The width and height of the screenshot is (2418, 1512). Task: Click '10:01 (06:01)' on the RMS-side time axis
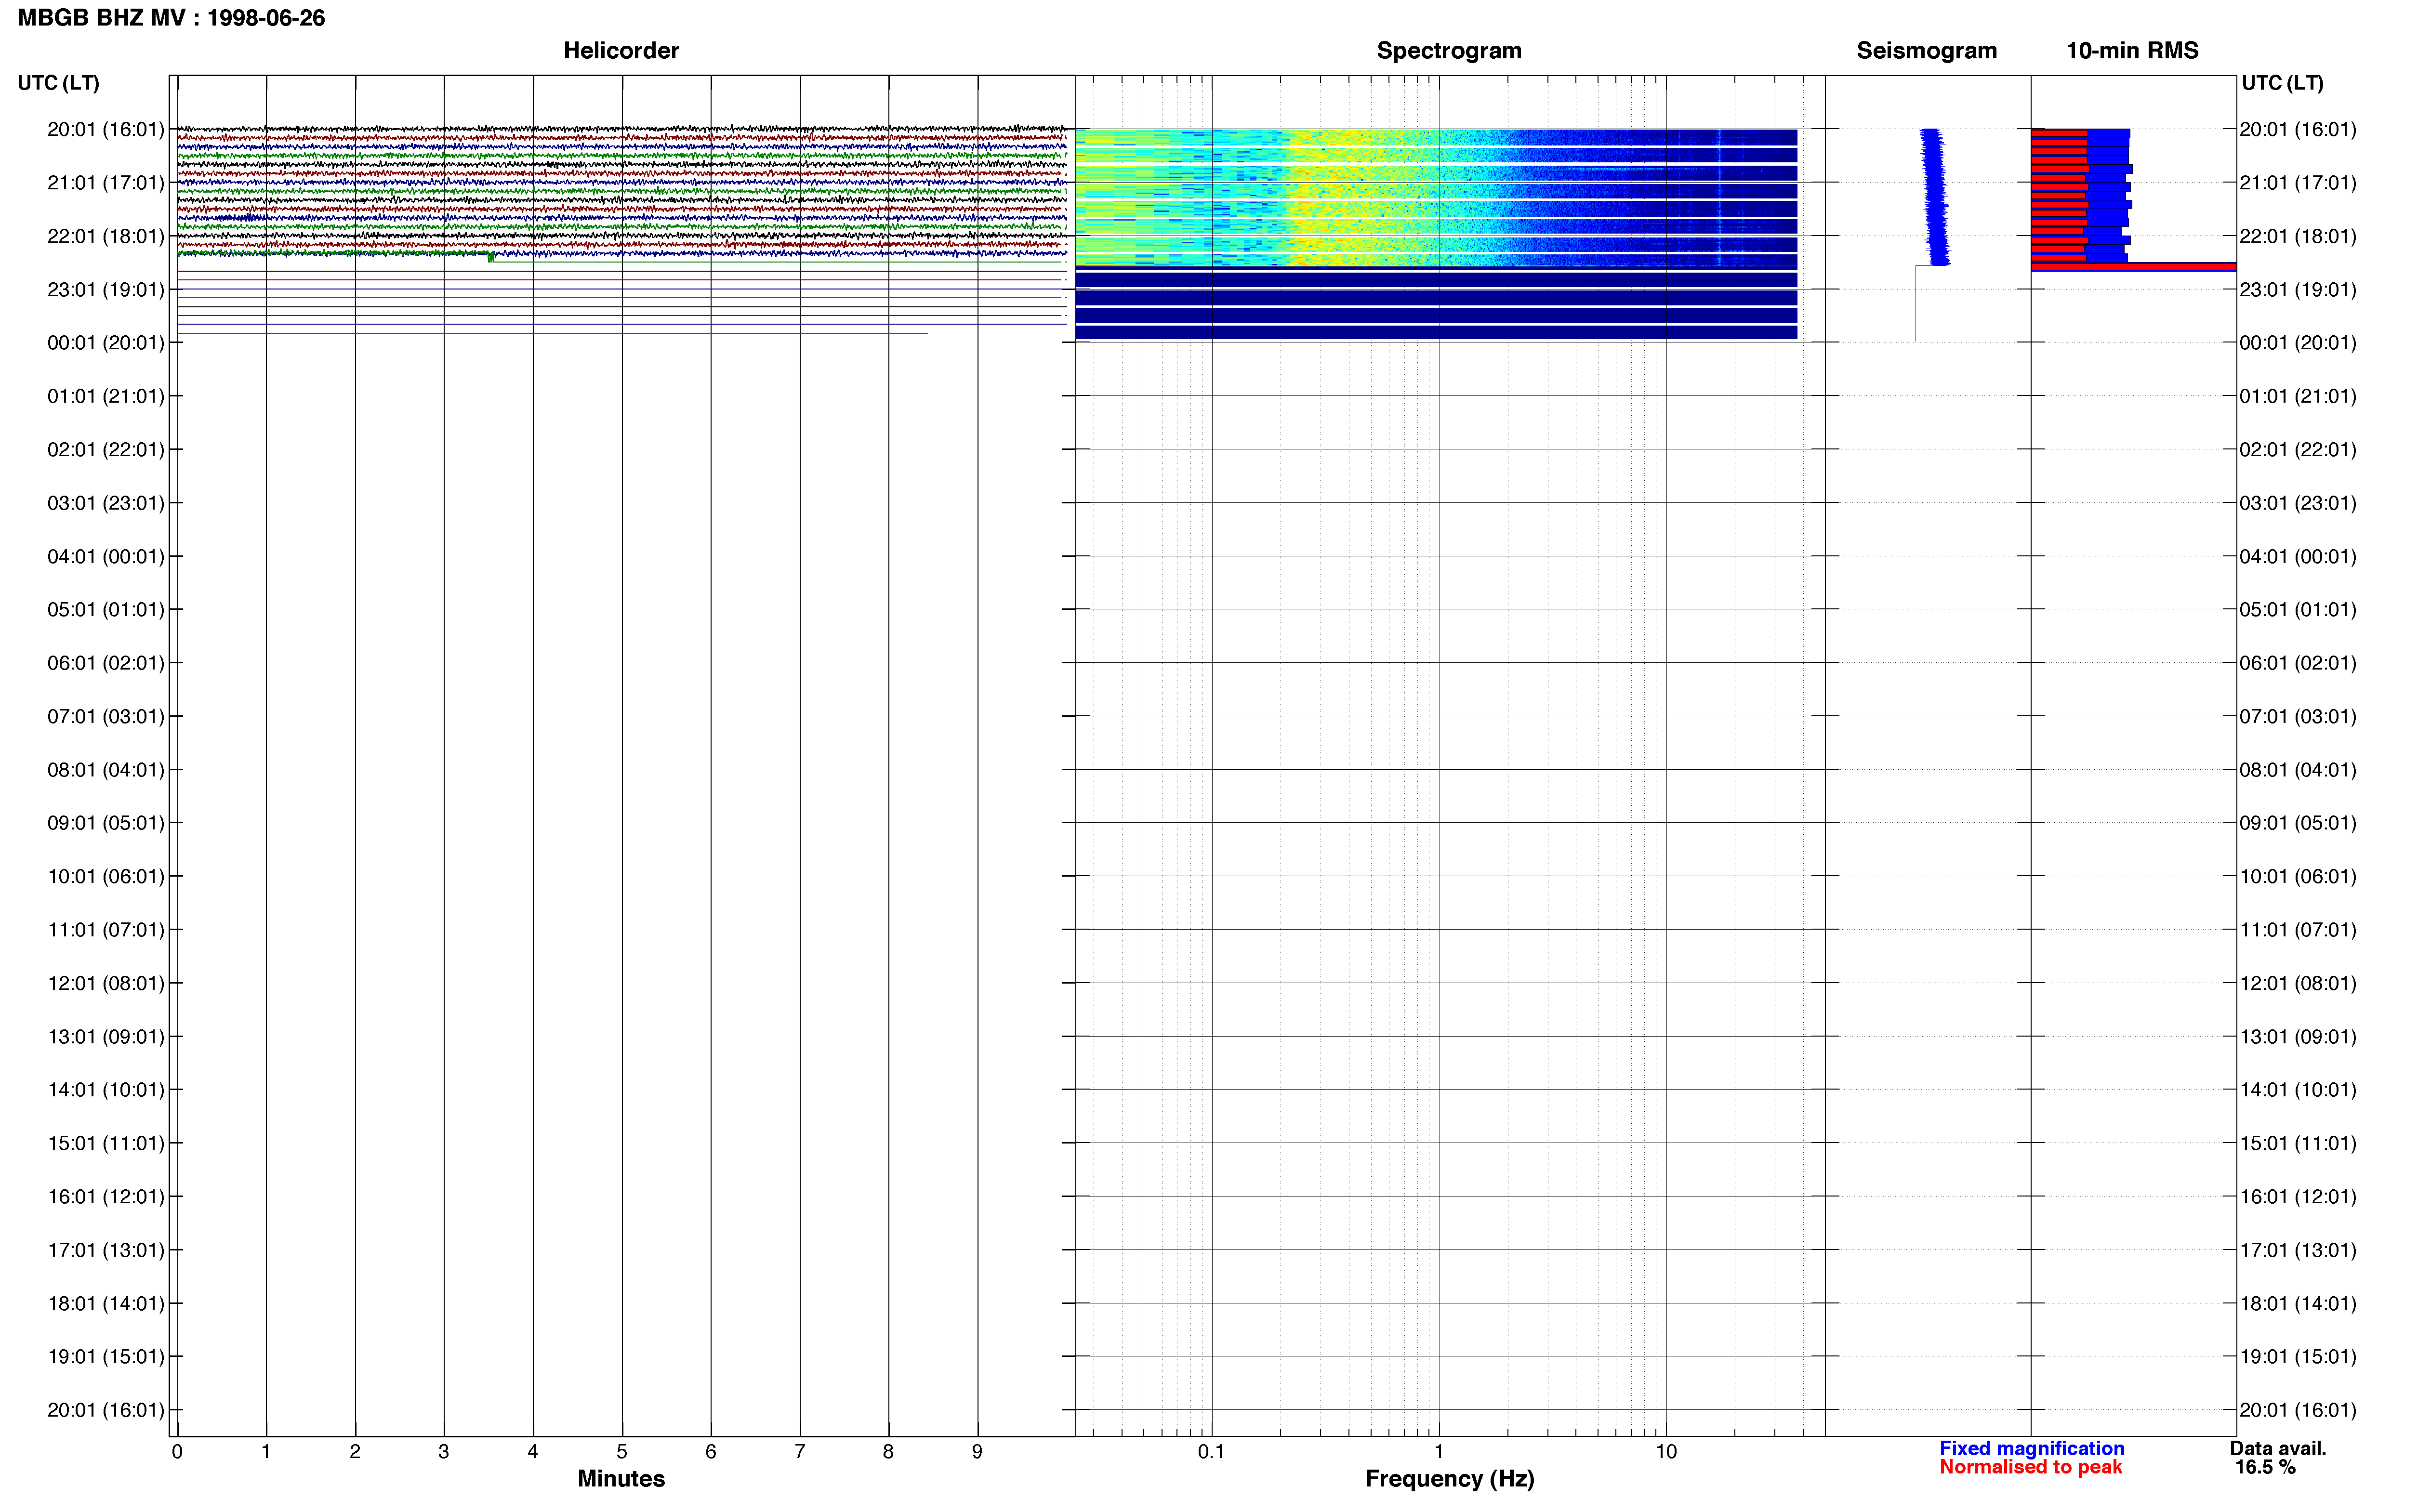pyautogui.click(x=2297, y=877)
